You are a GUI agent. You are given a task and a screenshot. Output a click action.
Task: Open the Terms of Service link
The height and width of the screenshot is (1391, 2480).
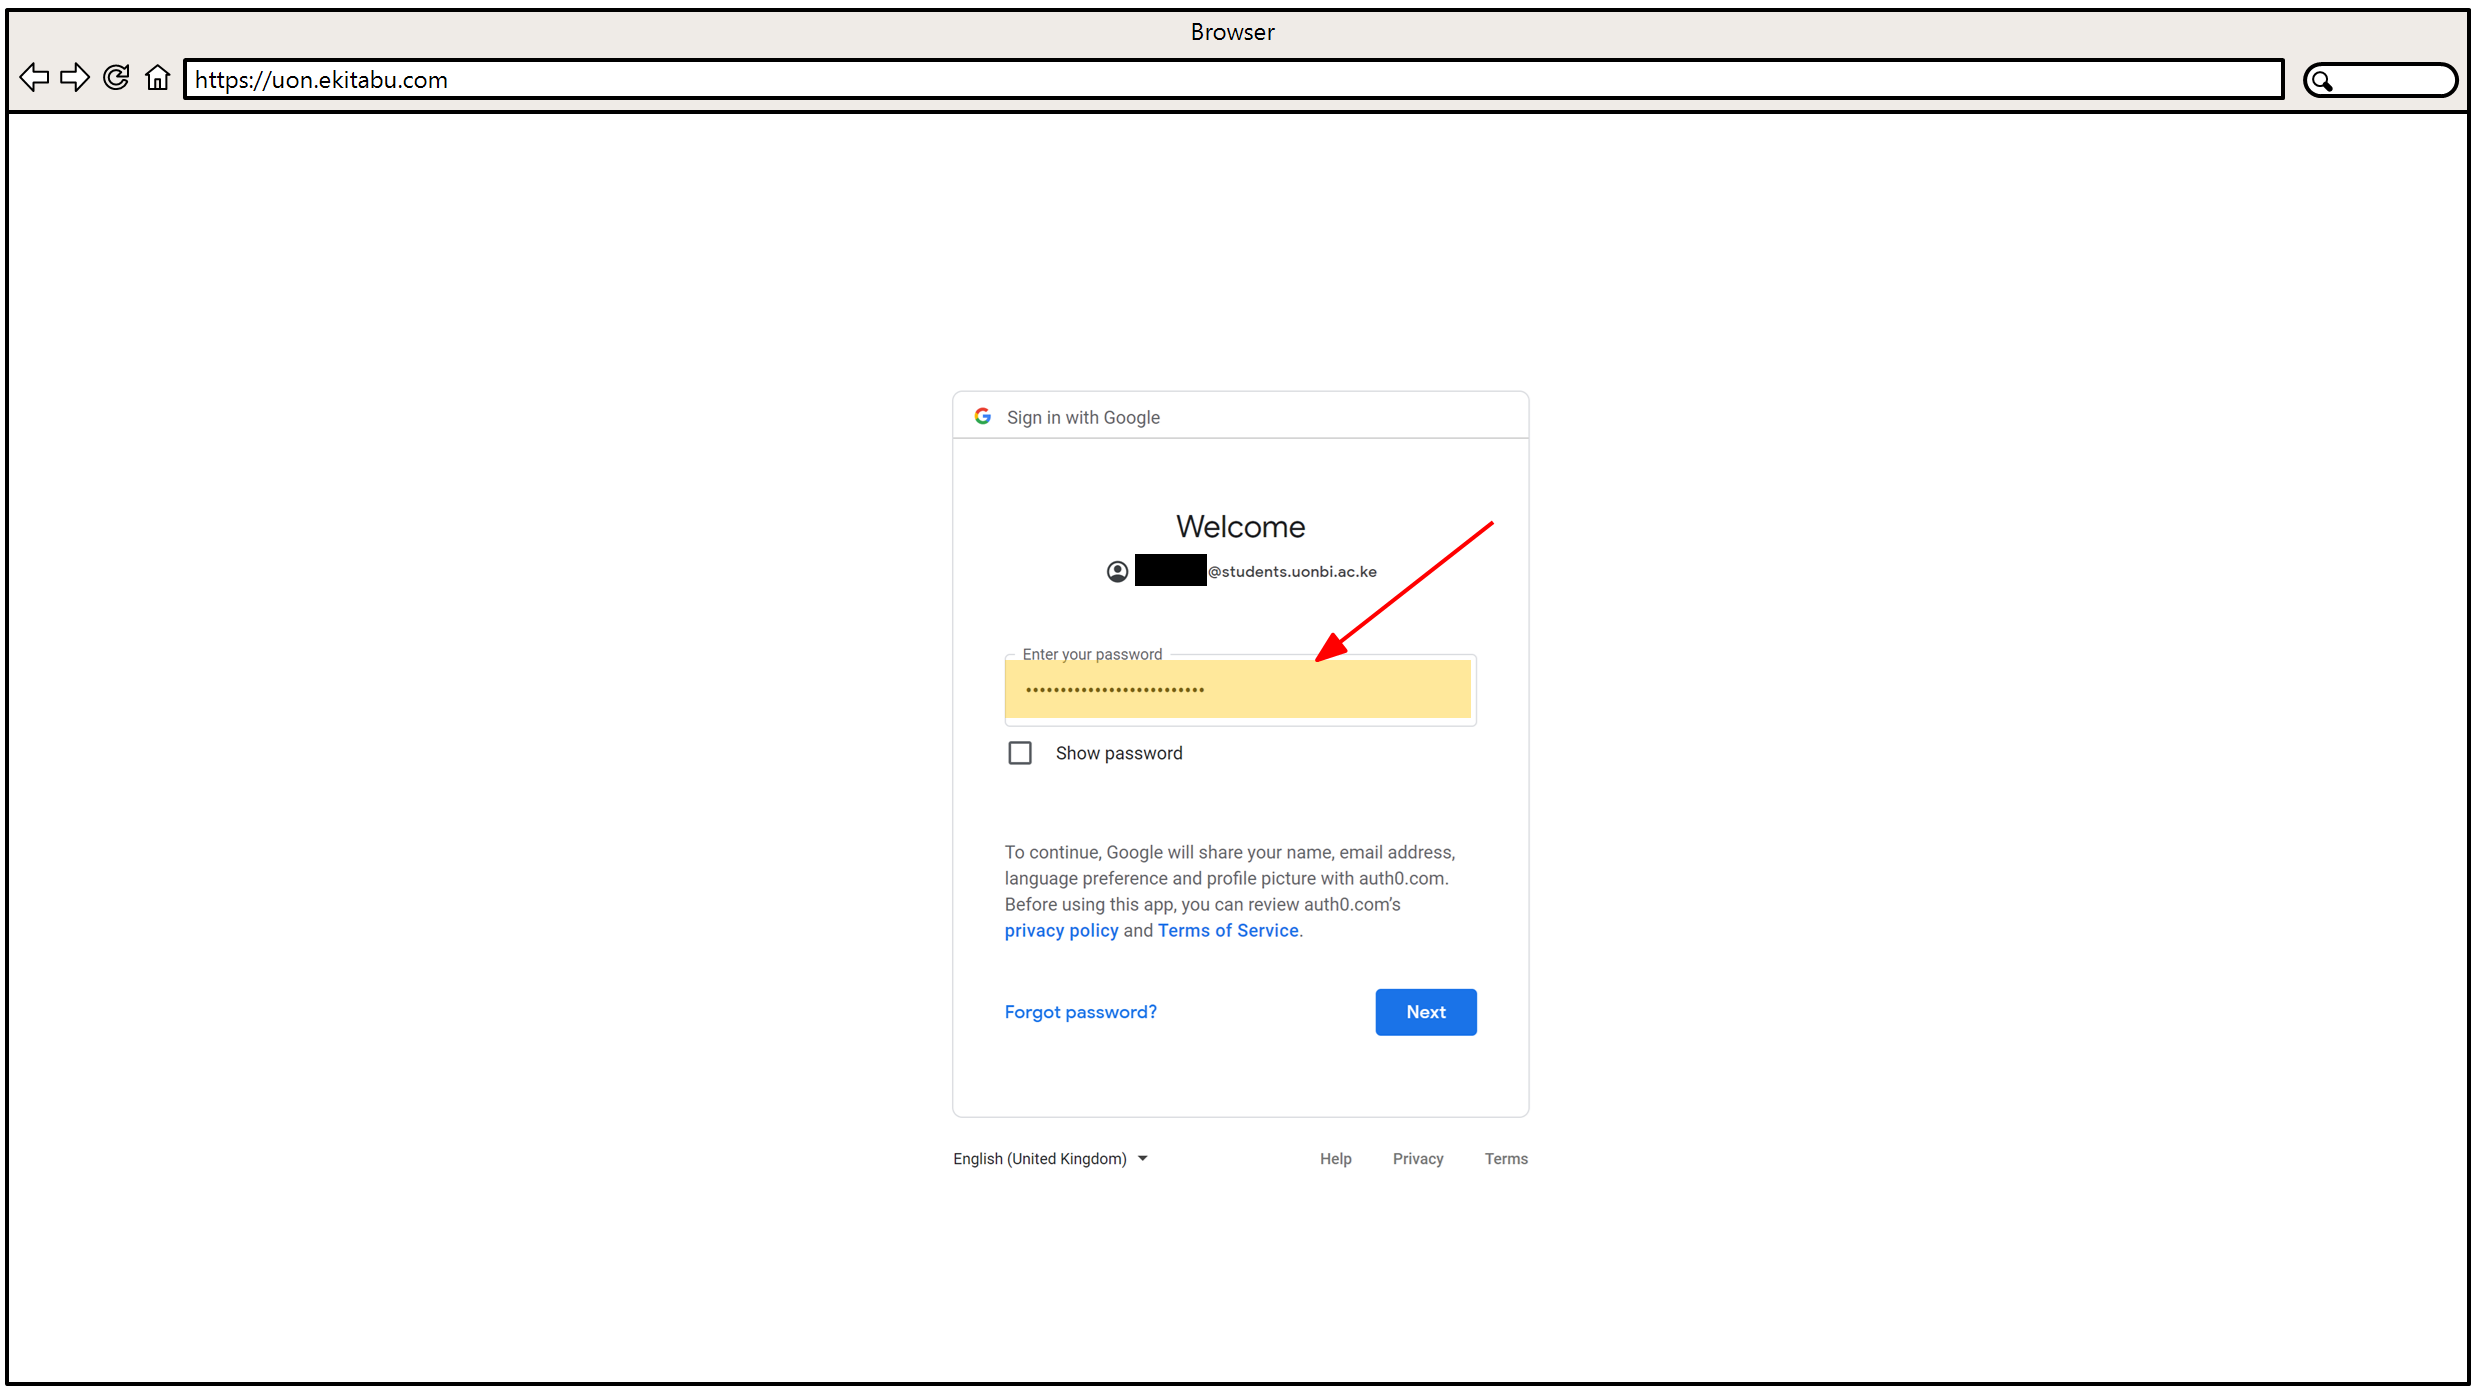coord(1228,930)
